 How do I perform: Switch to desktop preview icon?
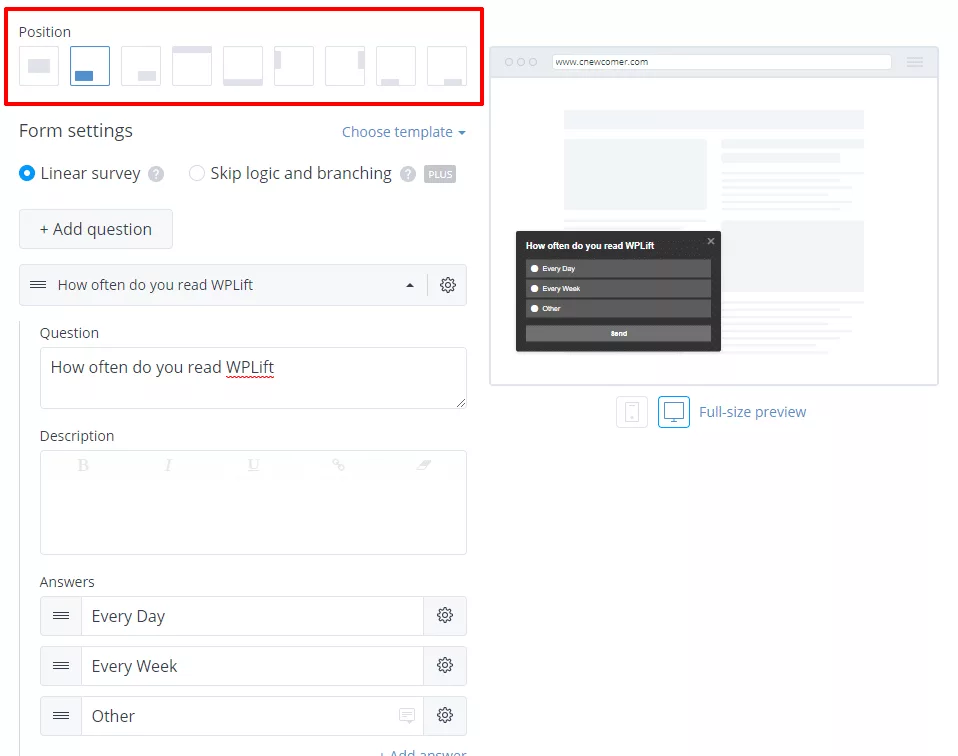coord(674,412)
